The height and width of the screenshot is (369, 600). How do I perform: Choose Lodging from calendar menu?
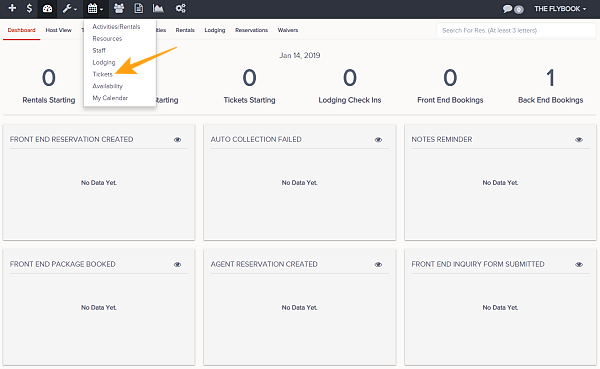coord(104,62)
